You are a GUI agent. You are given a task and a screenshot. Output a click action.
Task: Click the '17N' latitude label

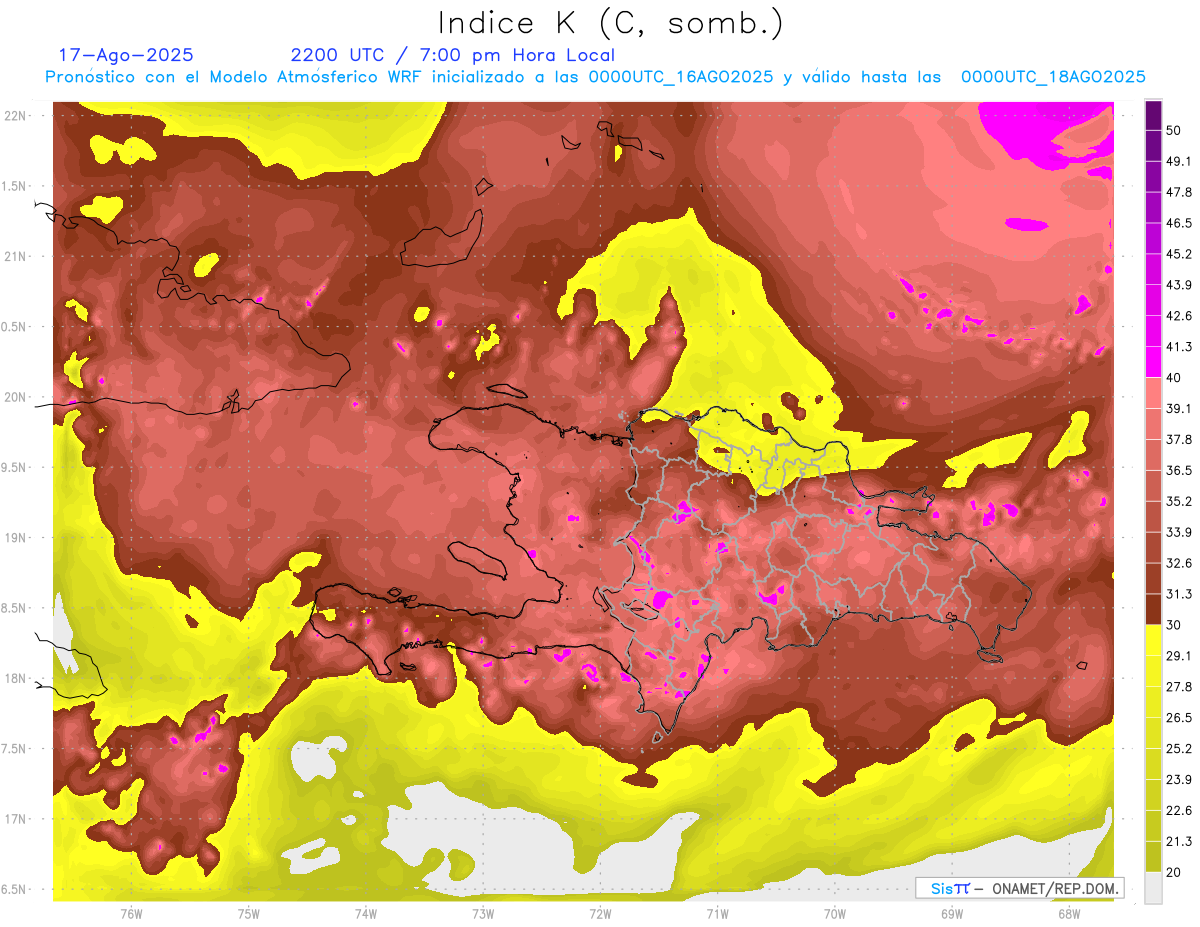pos(17,819)
